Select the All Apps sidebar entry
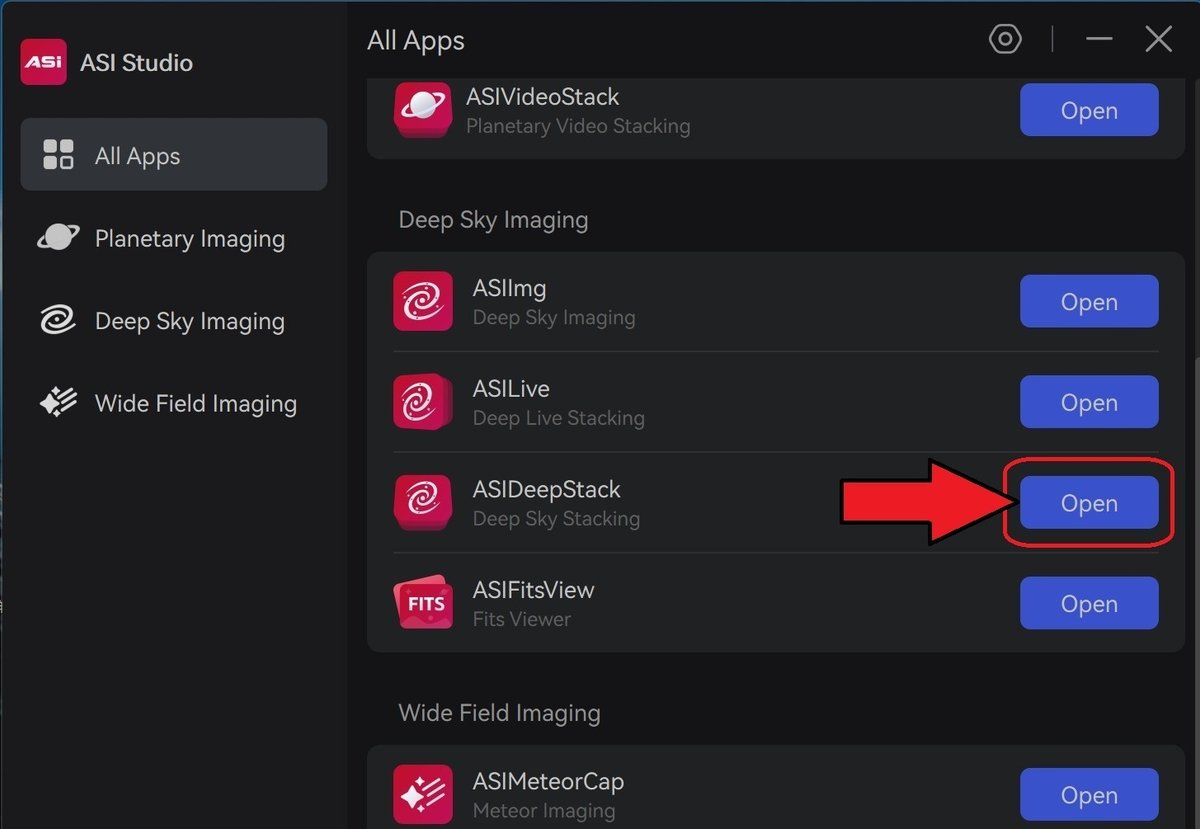 point(137,155)
